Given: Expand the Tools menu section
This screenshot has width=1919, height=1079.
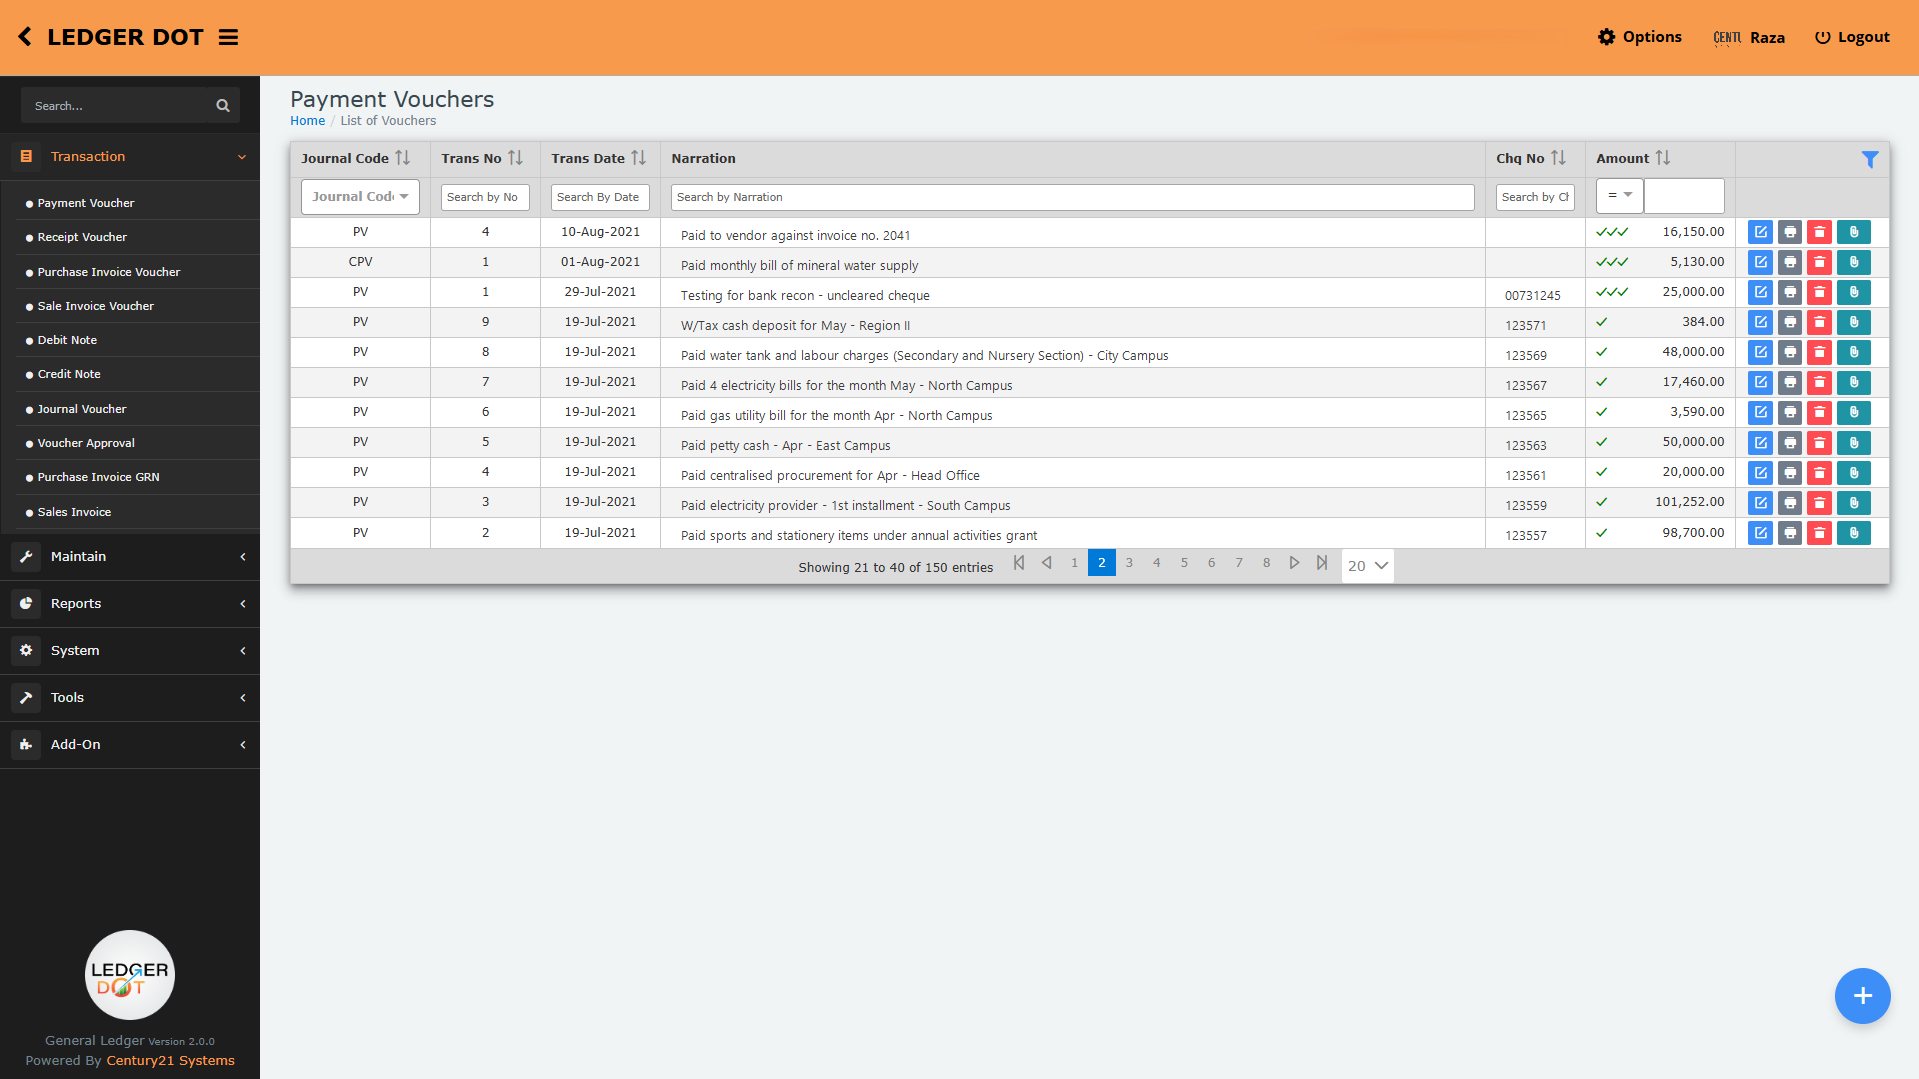Looking at the screenshot, I should click(x=130, y=698).
